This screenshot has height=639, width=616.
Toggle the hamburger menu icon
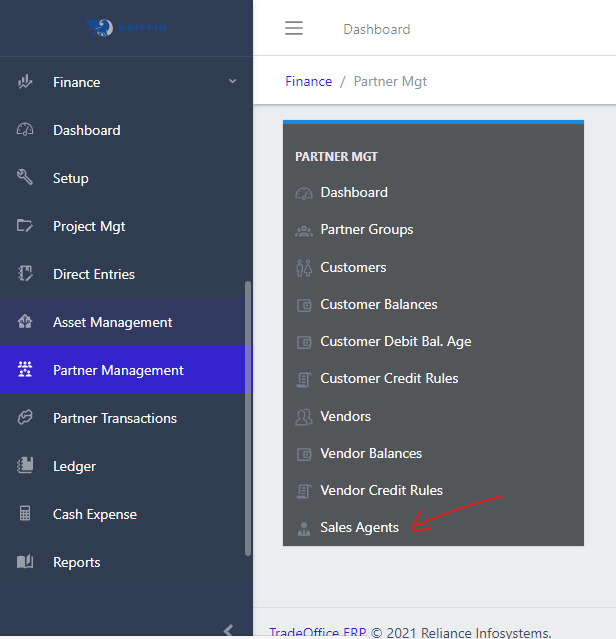(294, 28)
